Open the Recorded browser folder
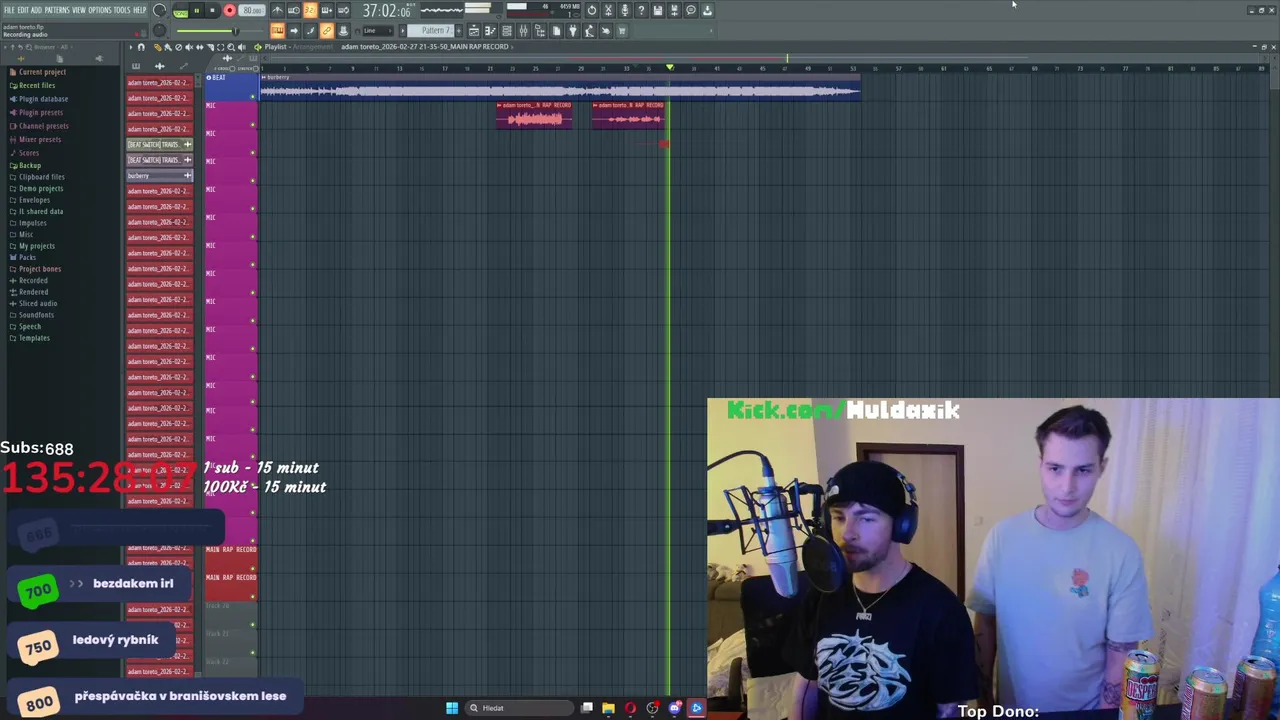 (x=33, y=280)
